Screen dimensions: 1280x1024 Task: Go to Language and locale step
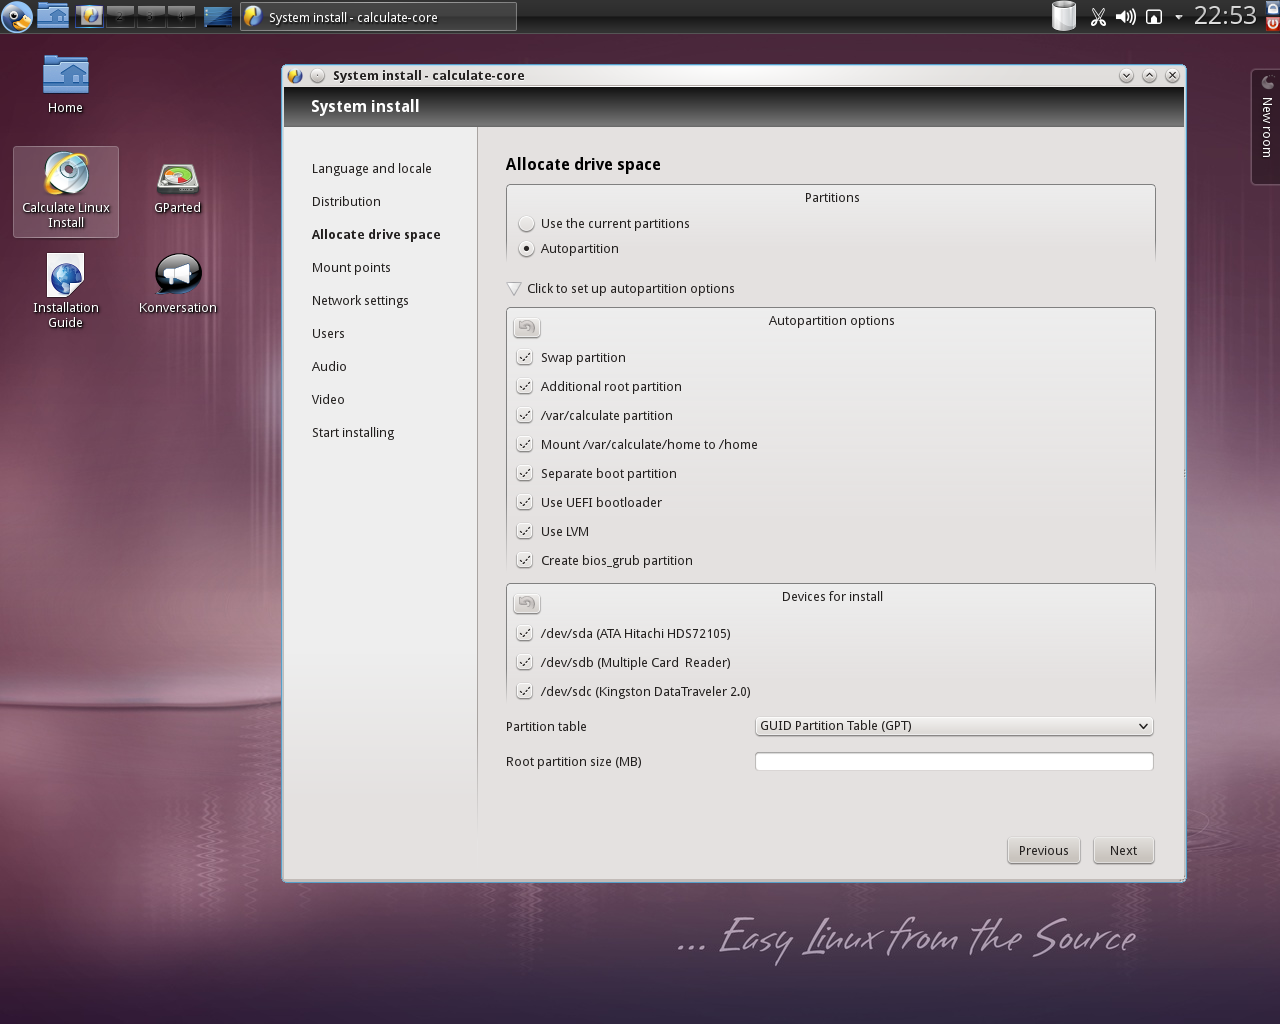372,169
